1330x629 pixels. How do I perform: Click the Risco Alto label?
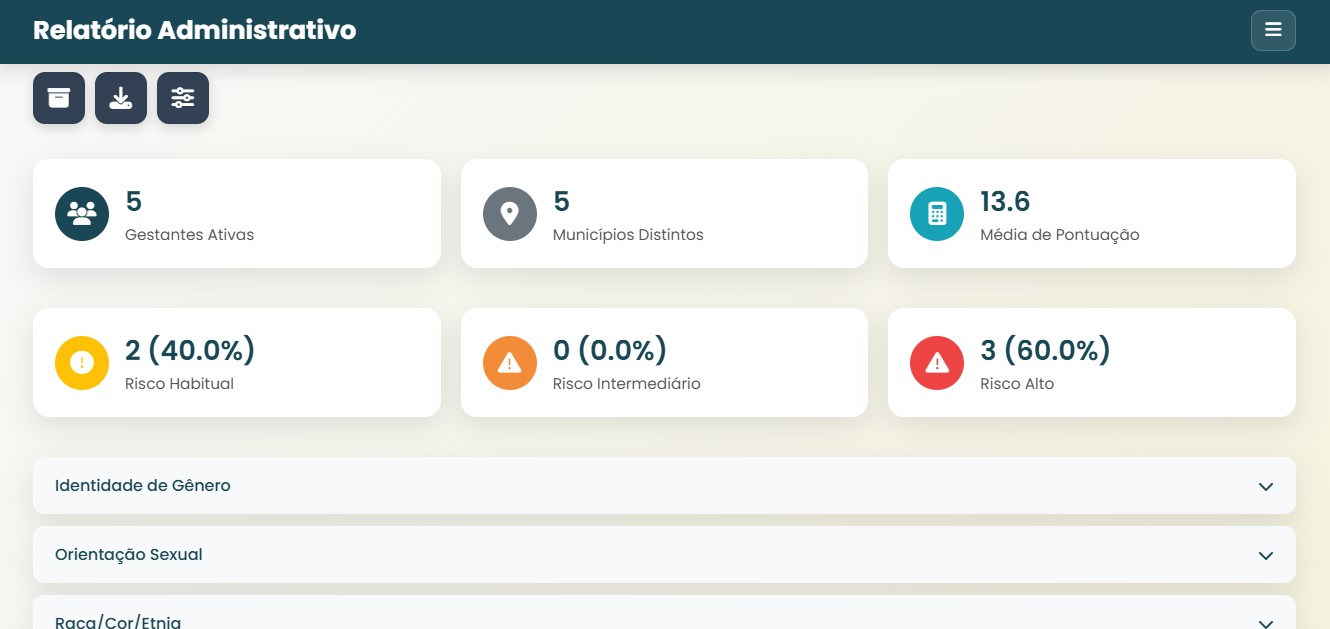(x=1017, y=384)
